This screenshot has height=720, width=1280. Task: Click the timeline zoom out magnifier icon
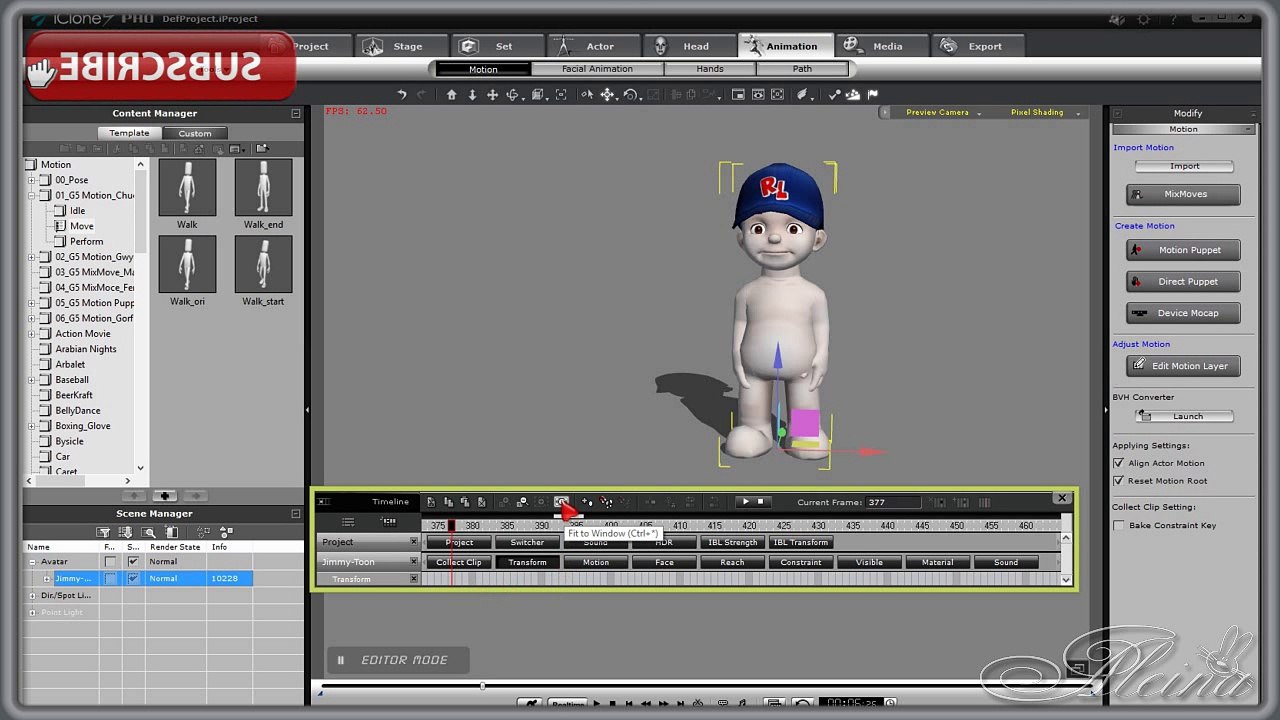tap(522, 502)
